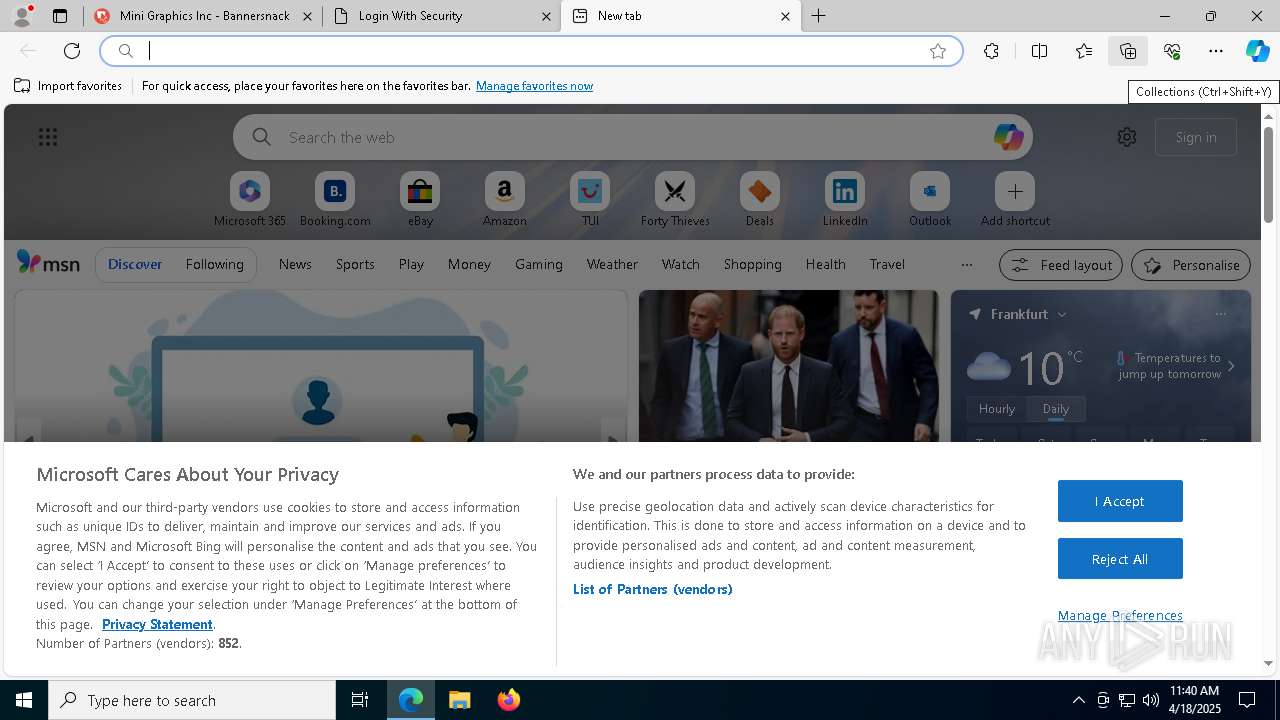Image resolution: width=1280 pixels, height=720 pixels.
Task: Close the New tab tab
Action: [x=785, y=16]
